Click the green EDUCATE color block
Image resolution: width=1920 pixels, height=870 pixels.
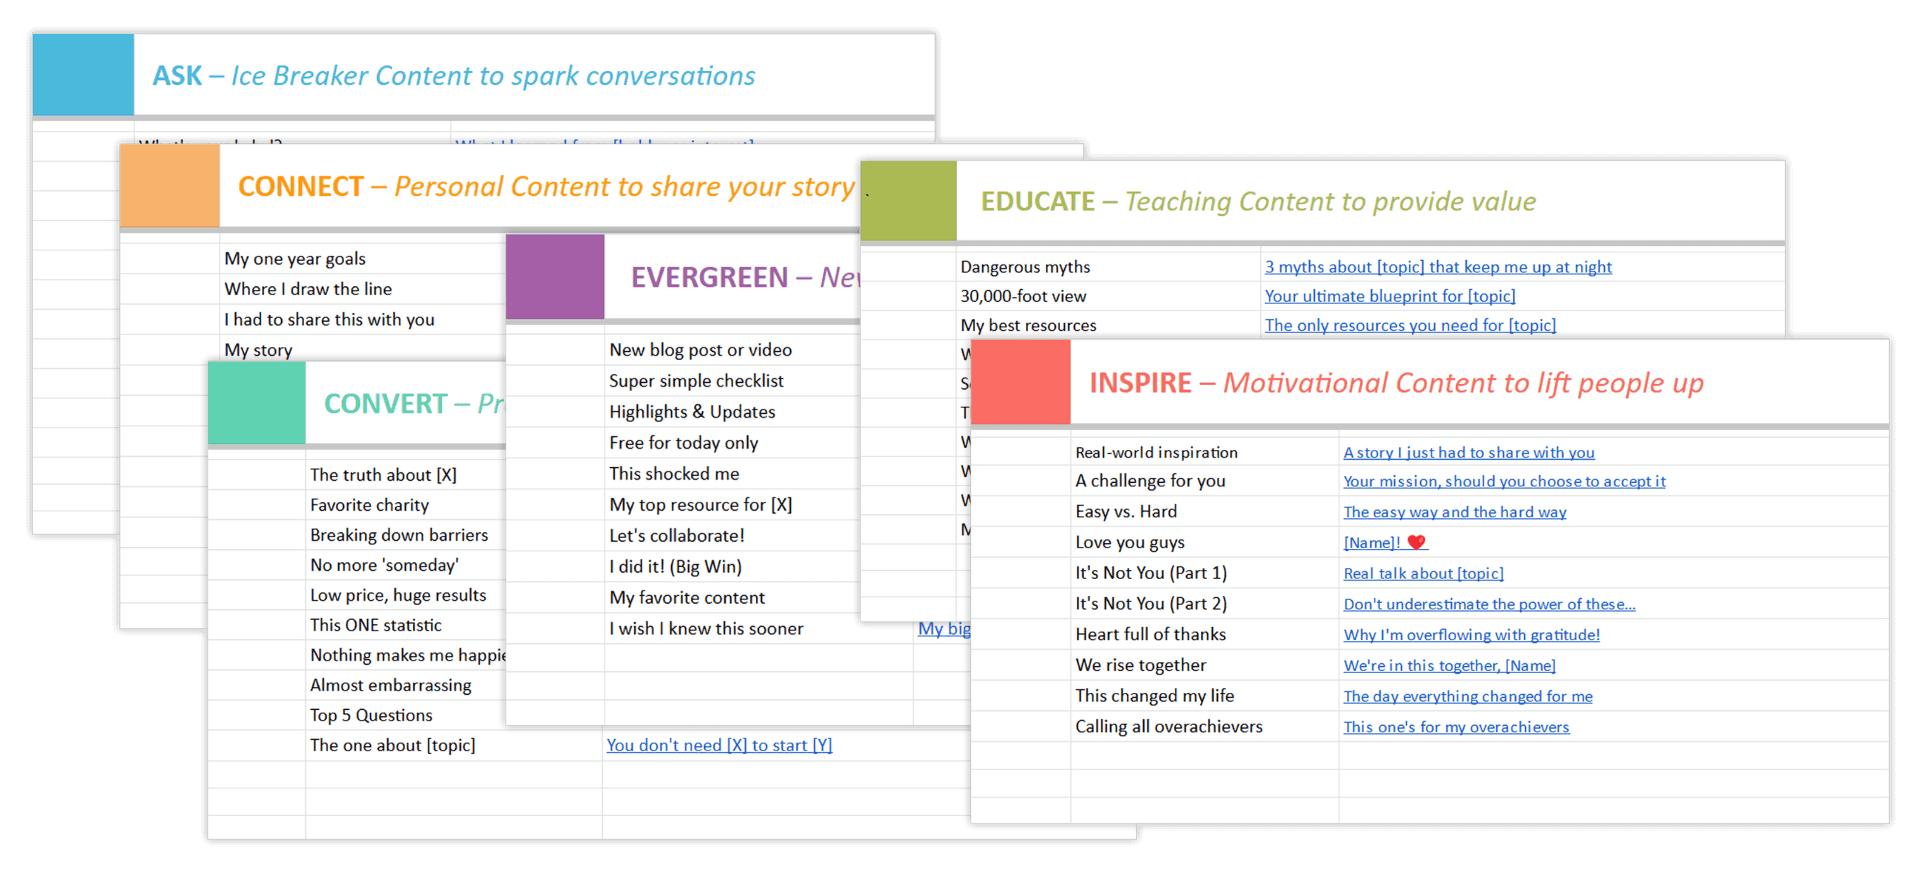pyautogui.click(x=908, y=201)
